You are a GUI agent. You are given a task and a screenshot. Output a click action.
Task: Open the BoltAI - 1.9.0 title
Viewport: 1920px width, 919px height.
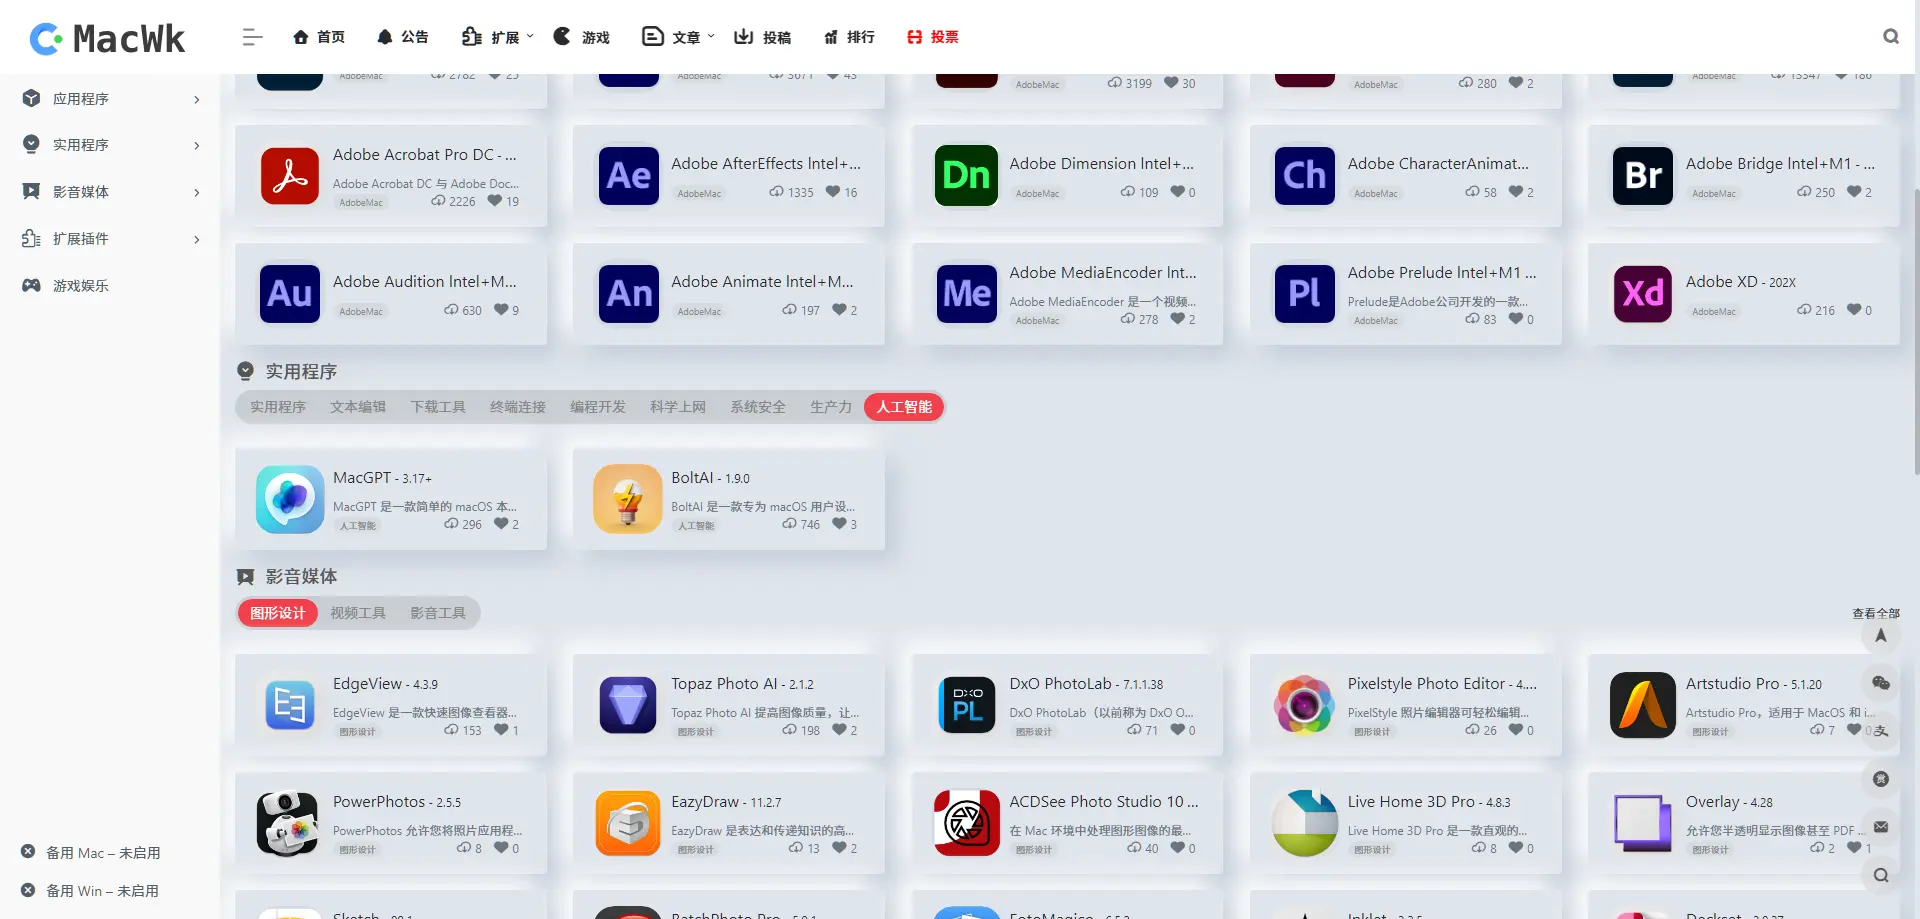click(x=710, y=478)
